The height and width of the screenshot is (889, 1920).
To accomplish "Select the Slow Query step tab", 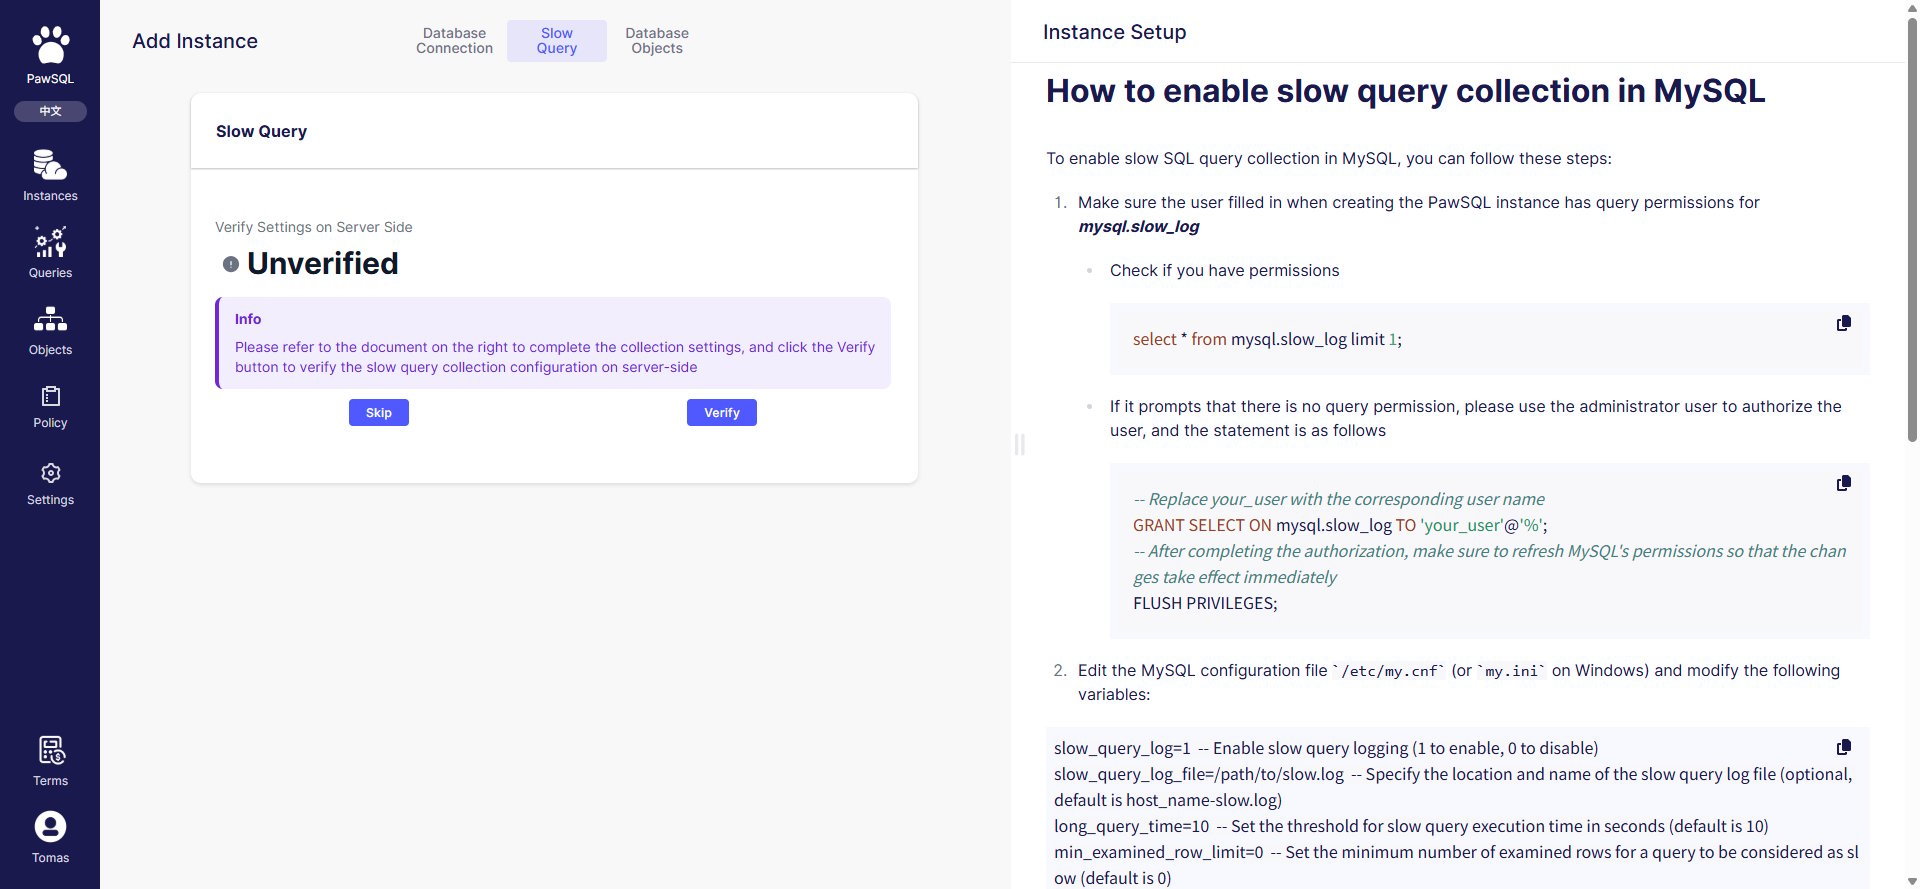I will pyautogui.click(x=557, y=41).
